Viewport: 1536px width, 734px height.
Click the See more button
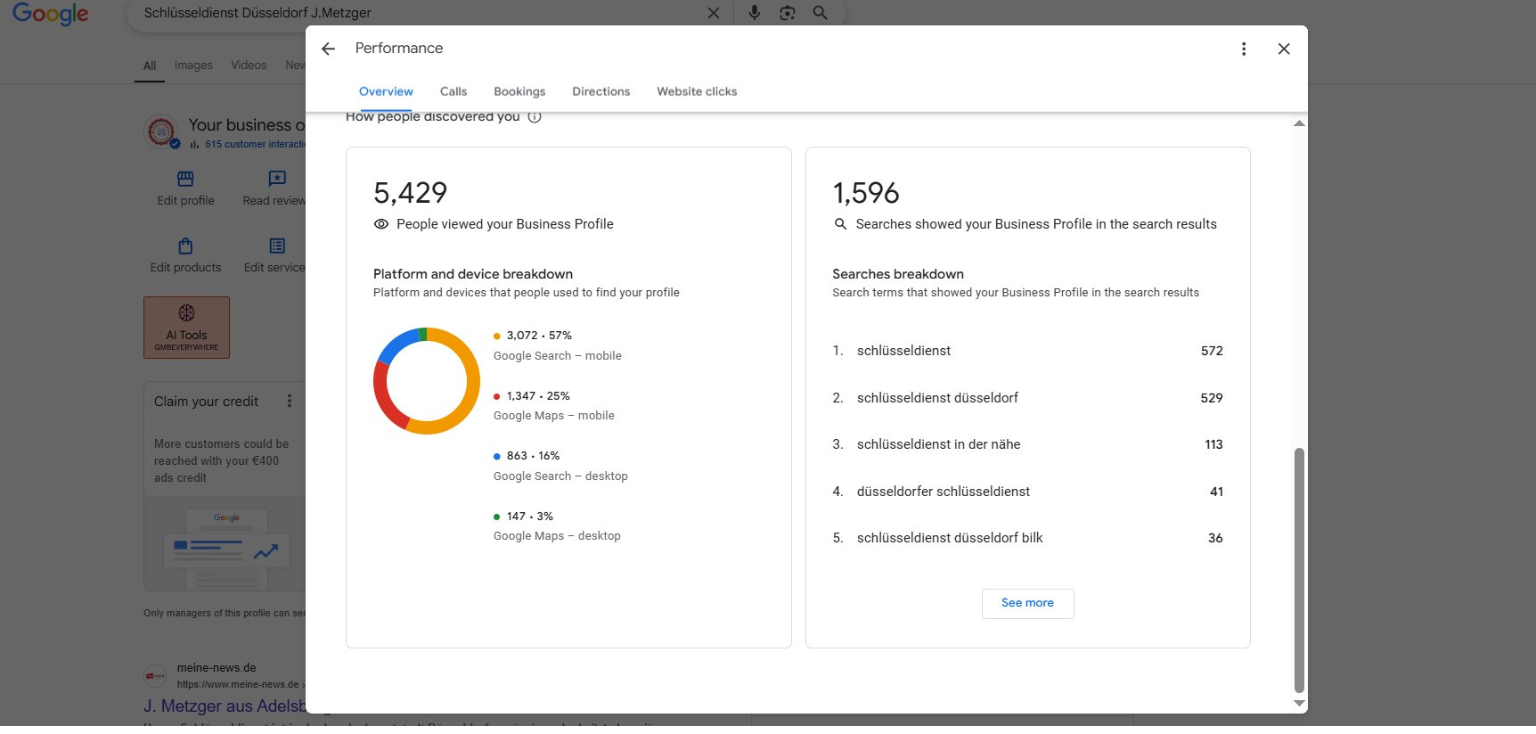[x=1027, y=603]
